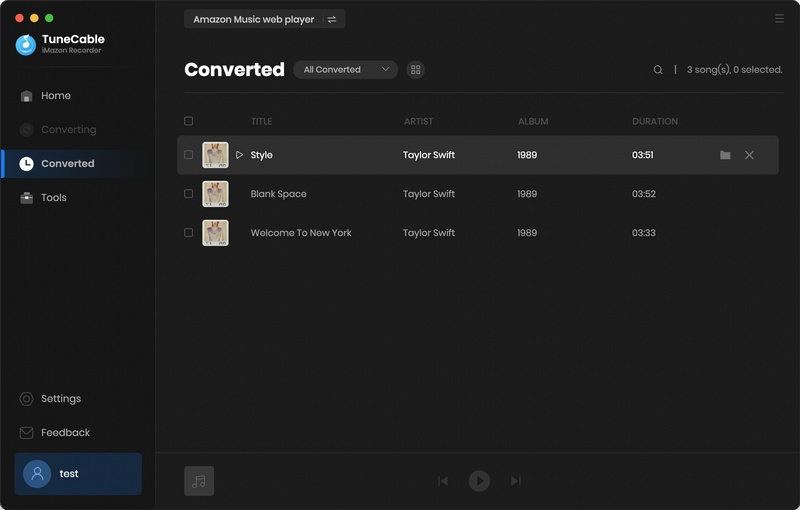Click the yellow macOS minimize button
The image size is (800, 510).
tap(34, 18)
